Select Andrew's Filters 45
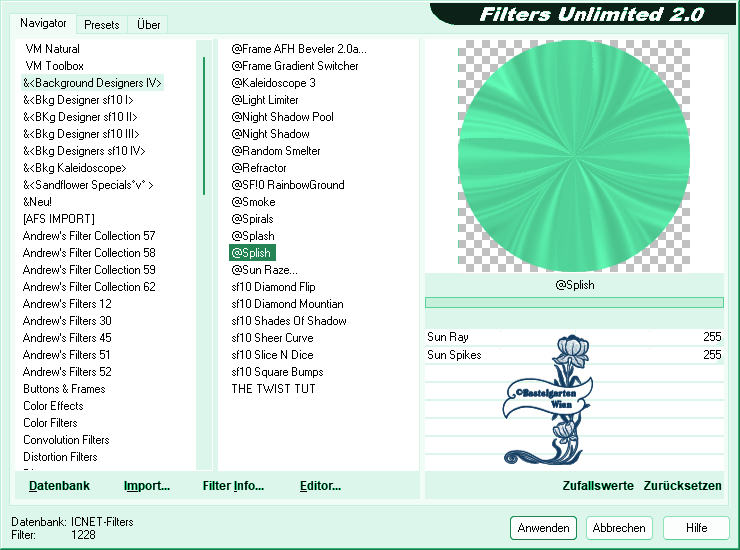Screen dimensions: 740x550 click(67, 338)
